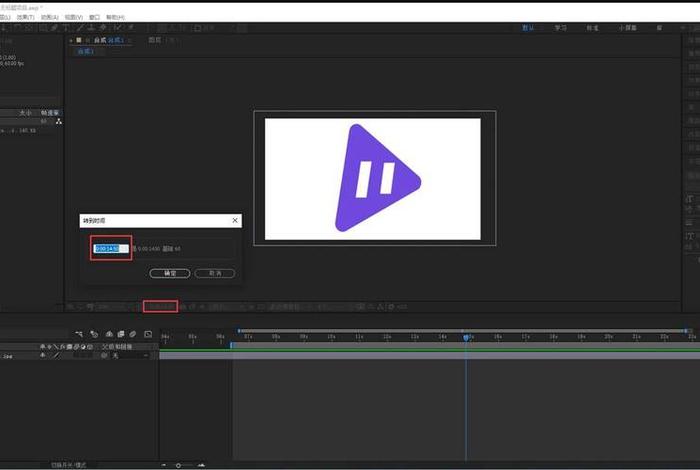Viewport: 700px width, 470px height.
Task: Open the 窗口 menu
Action: 94,17
